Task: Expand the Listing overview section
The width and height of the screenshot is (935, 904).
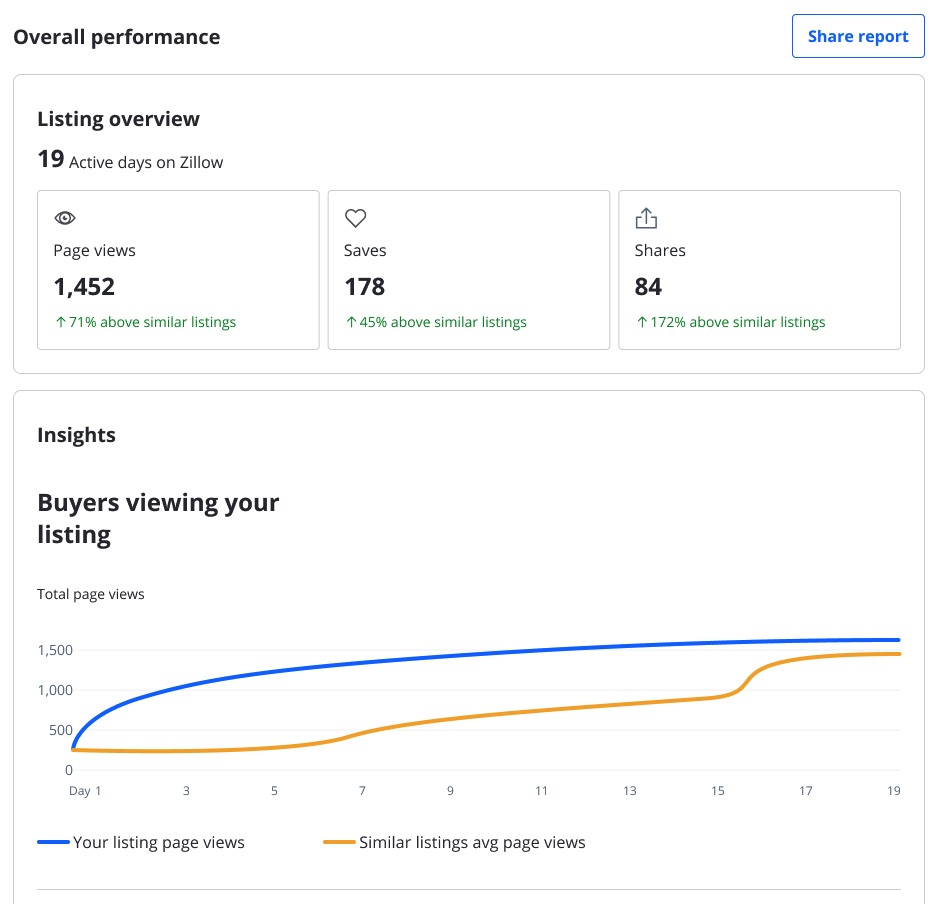Action: tap(119, 118)
